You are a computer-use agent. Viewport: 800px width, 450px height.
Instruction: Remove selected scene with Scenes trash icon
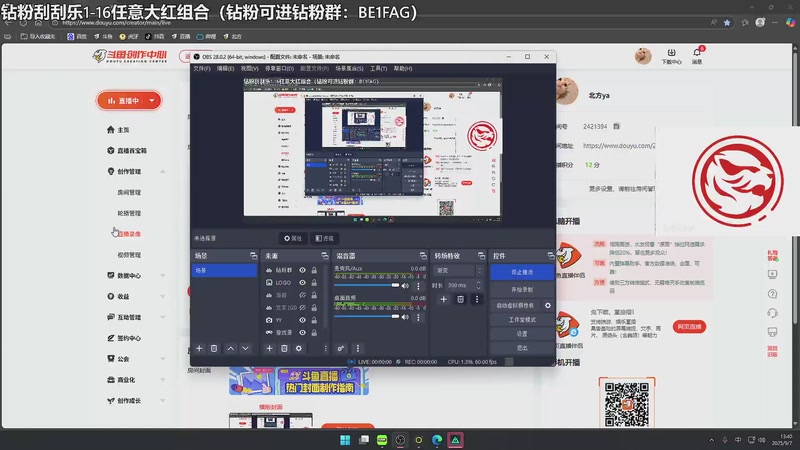point(214,348)
